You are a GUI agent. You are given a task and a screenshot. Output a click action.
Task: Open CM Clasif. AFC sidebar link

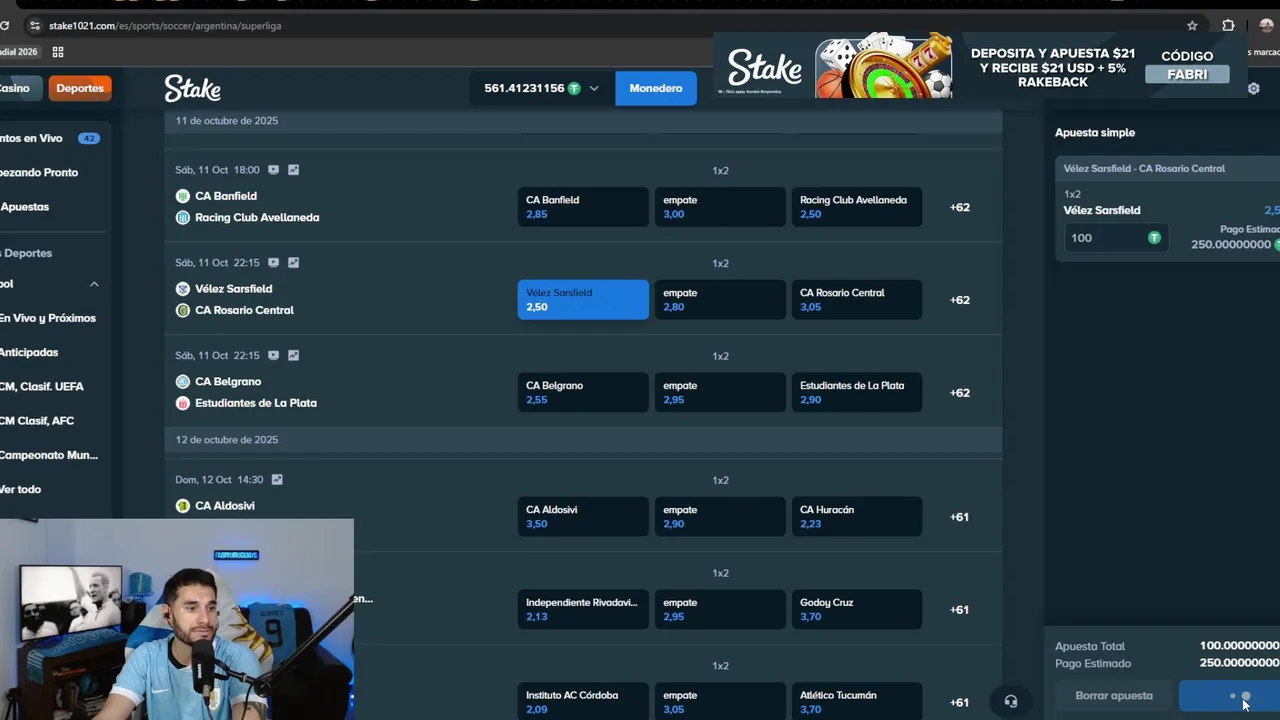click(38, 421)
